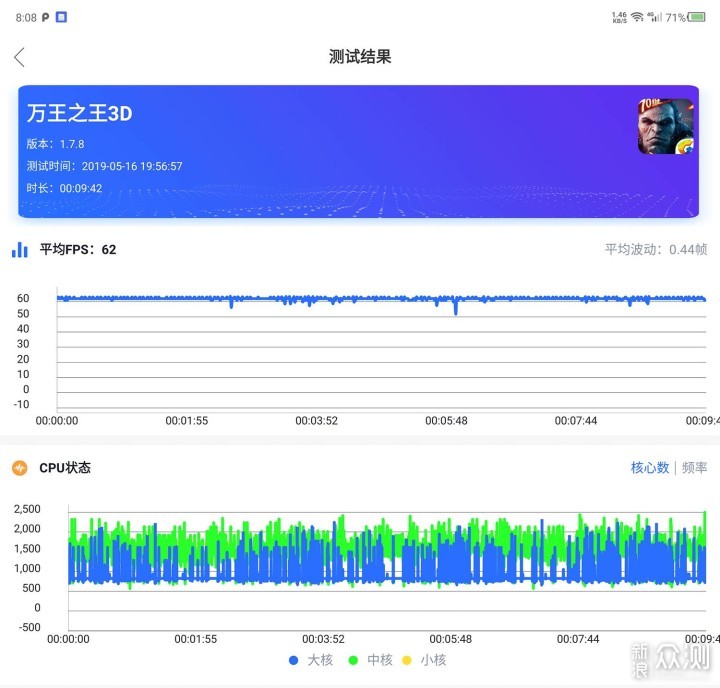Tap the 00:07:44 label on CPU chart axis
Viewport: 720px width, 688px height.
[x=578, y=639]
